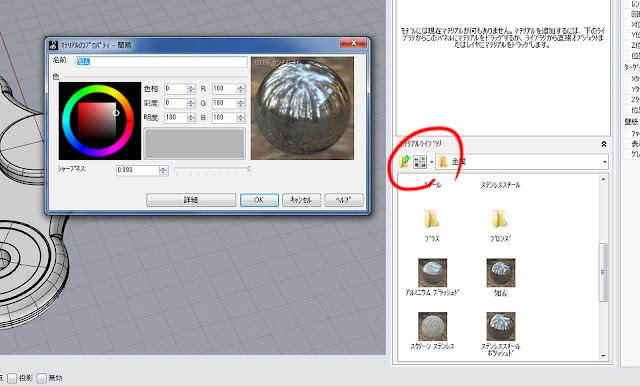Choose the ステンレススチール ポリッシュド material

pos(501,326)
